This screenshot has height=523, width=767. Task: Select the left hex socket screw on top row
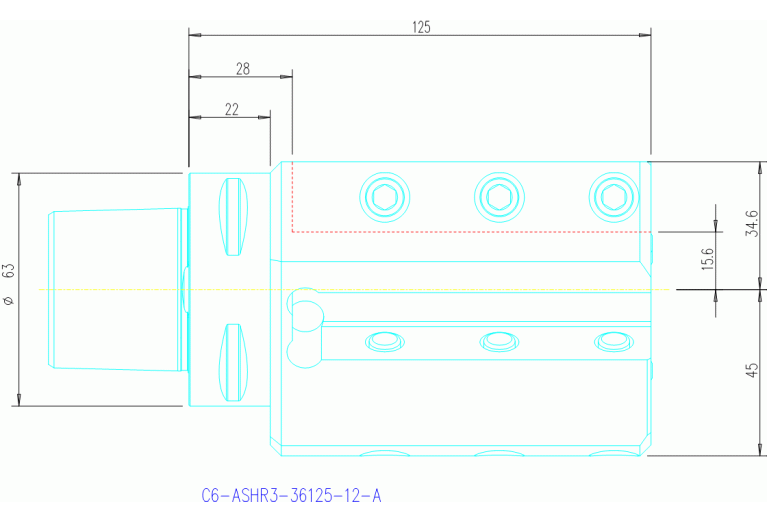pos(385,196)
